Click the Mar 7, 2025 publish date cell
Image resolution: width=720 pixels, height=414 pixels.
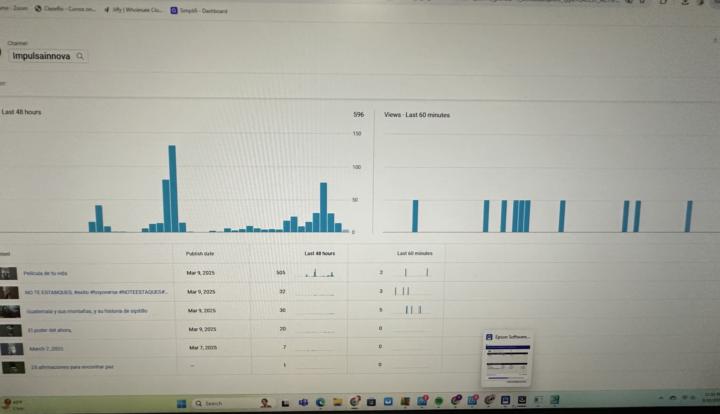[x=203, y=348]
